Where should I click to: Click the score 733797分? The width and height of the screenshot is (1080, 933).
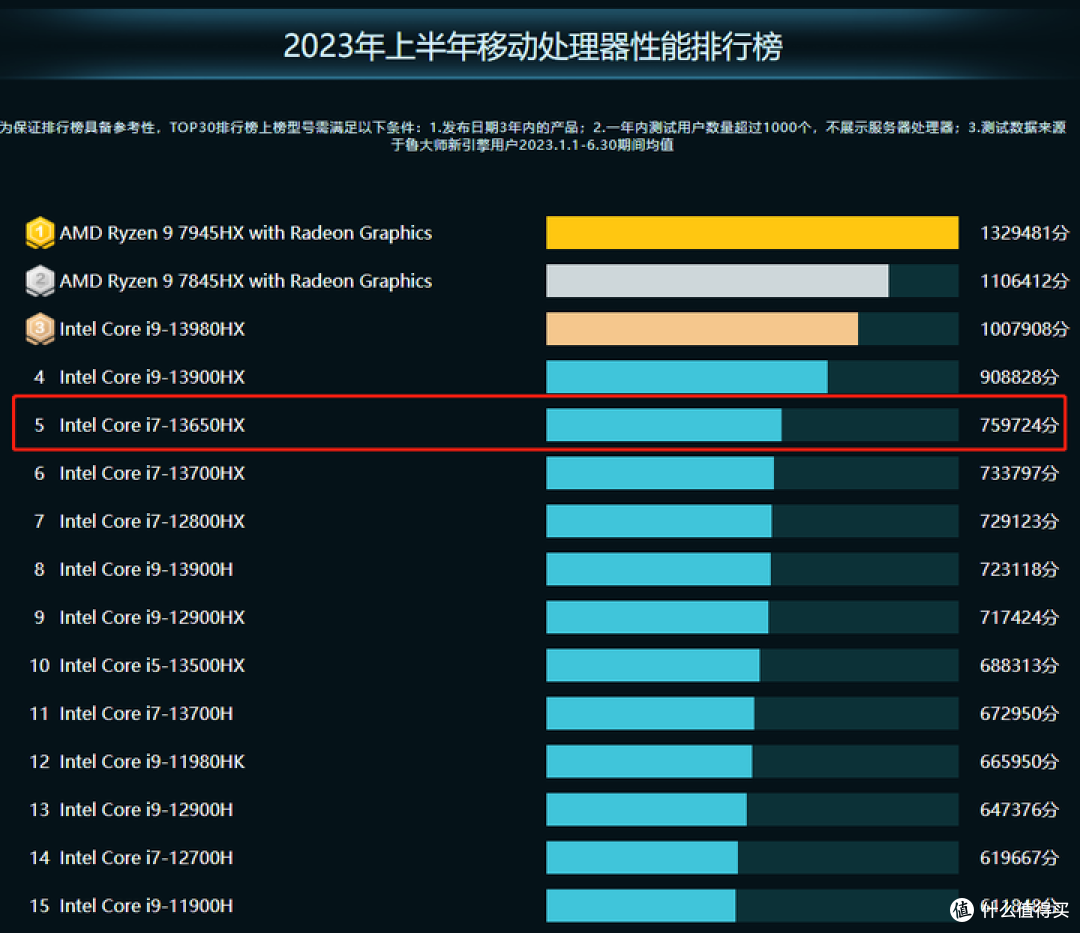click(1019, 474)
